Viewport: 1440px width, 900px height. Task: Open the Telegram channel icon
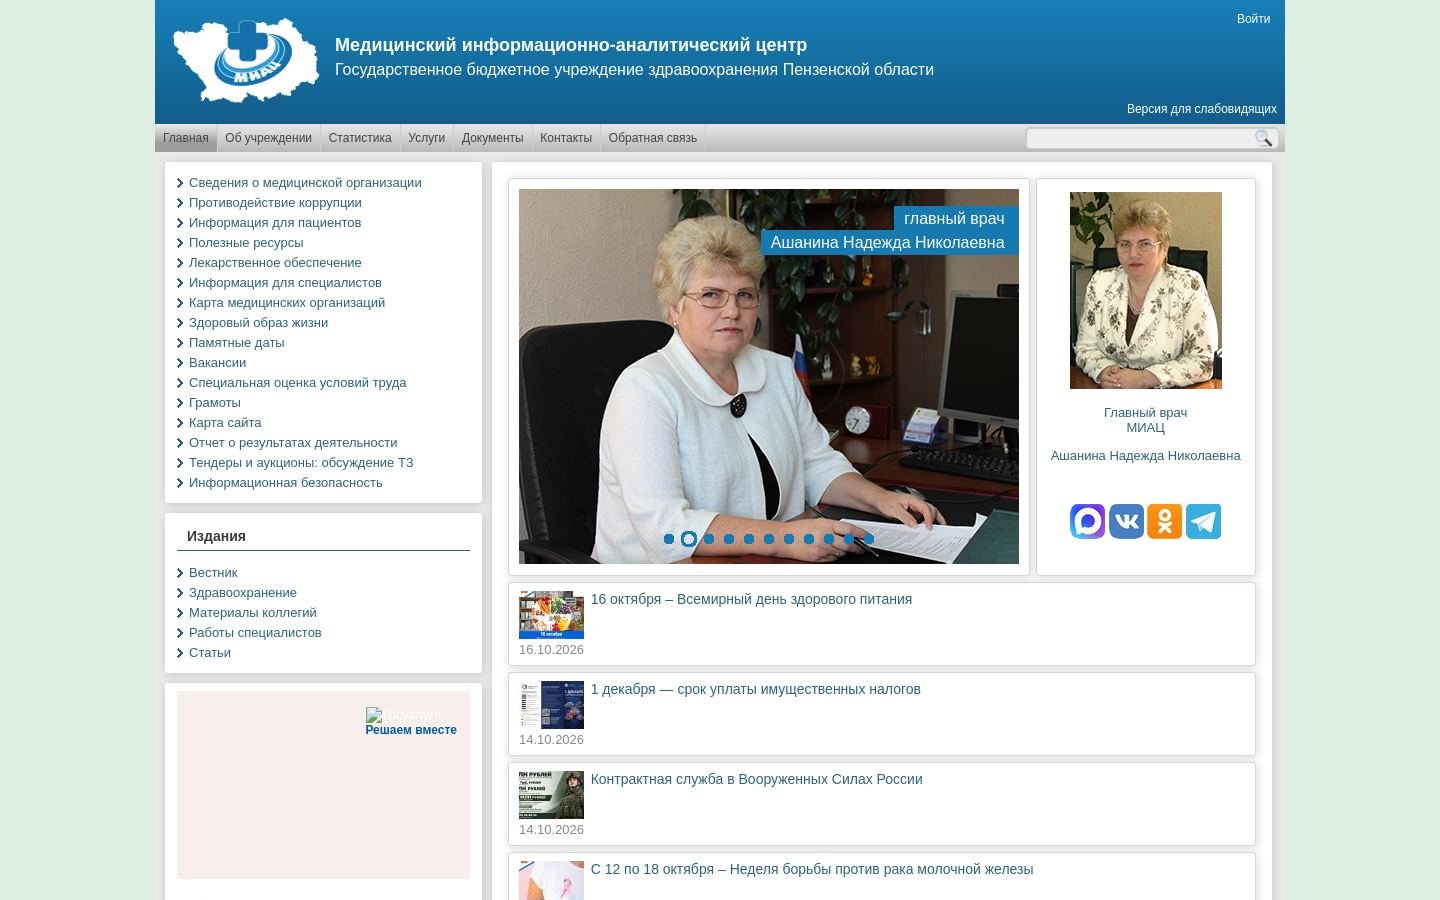1203,521
